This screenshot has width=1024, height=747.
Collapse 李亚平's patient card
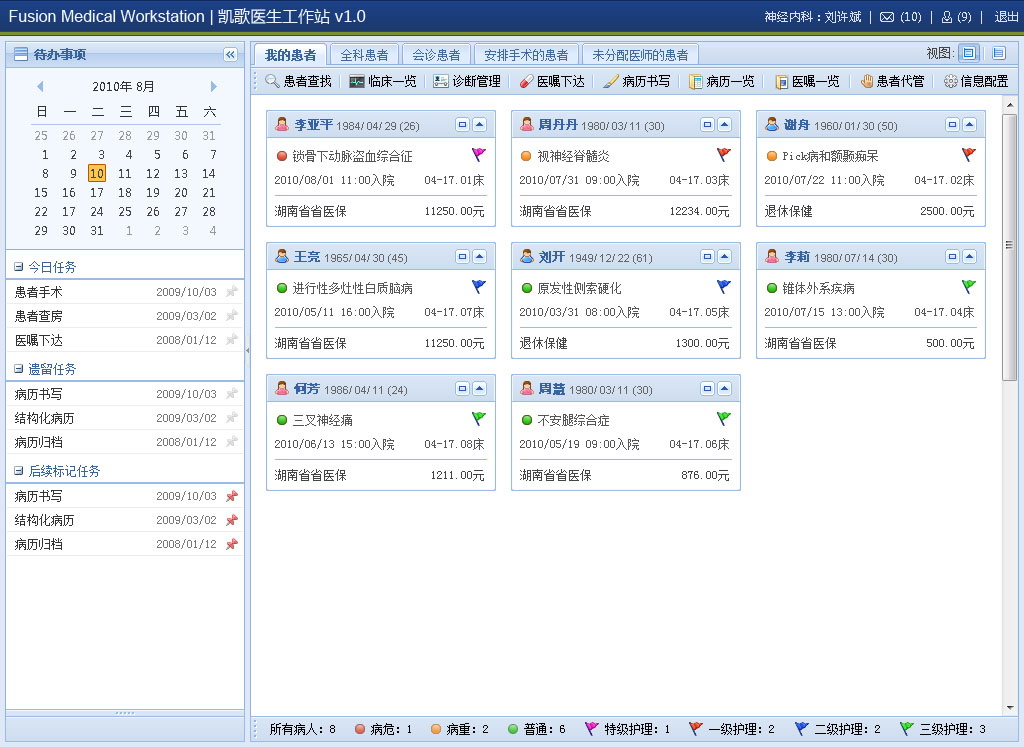479,125
